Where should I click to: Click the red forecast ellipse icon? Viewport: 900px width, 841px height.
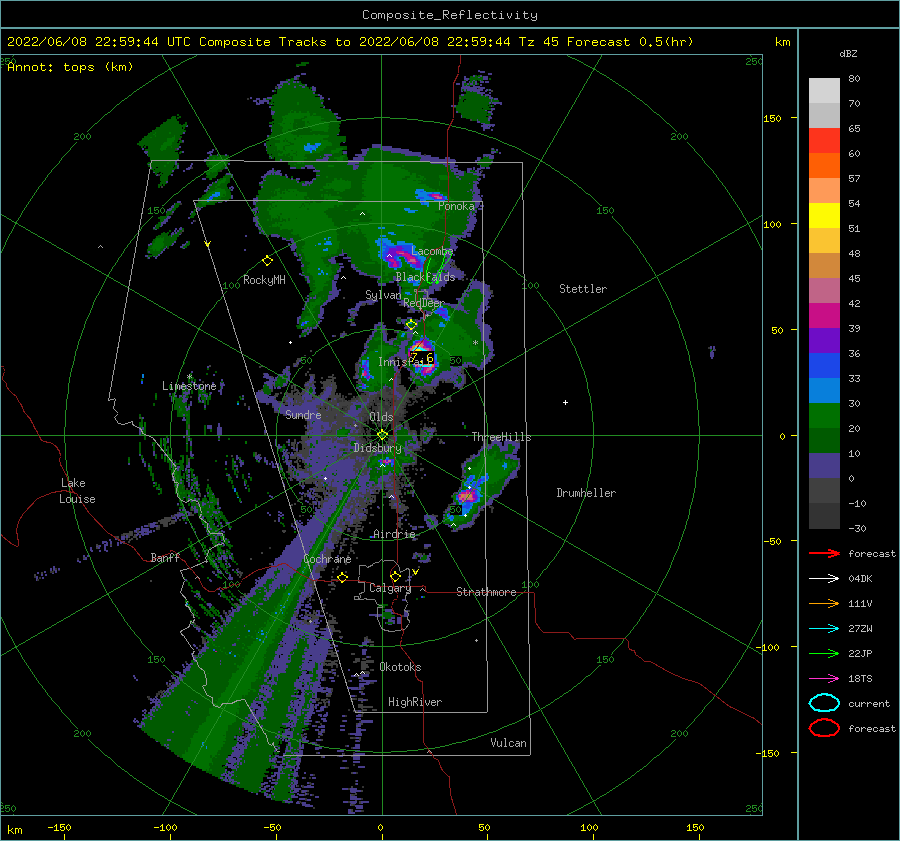[824, 728]
